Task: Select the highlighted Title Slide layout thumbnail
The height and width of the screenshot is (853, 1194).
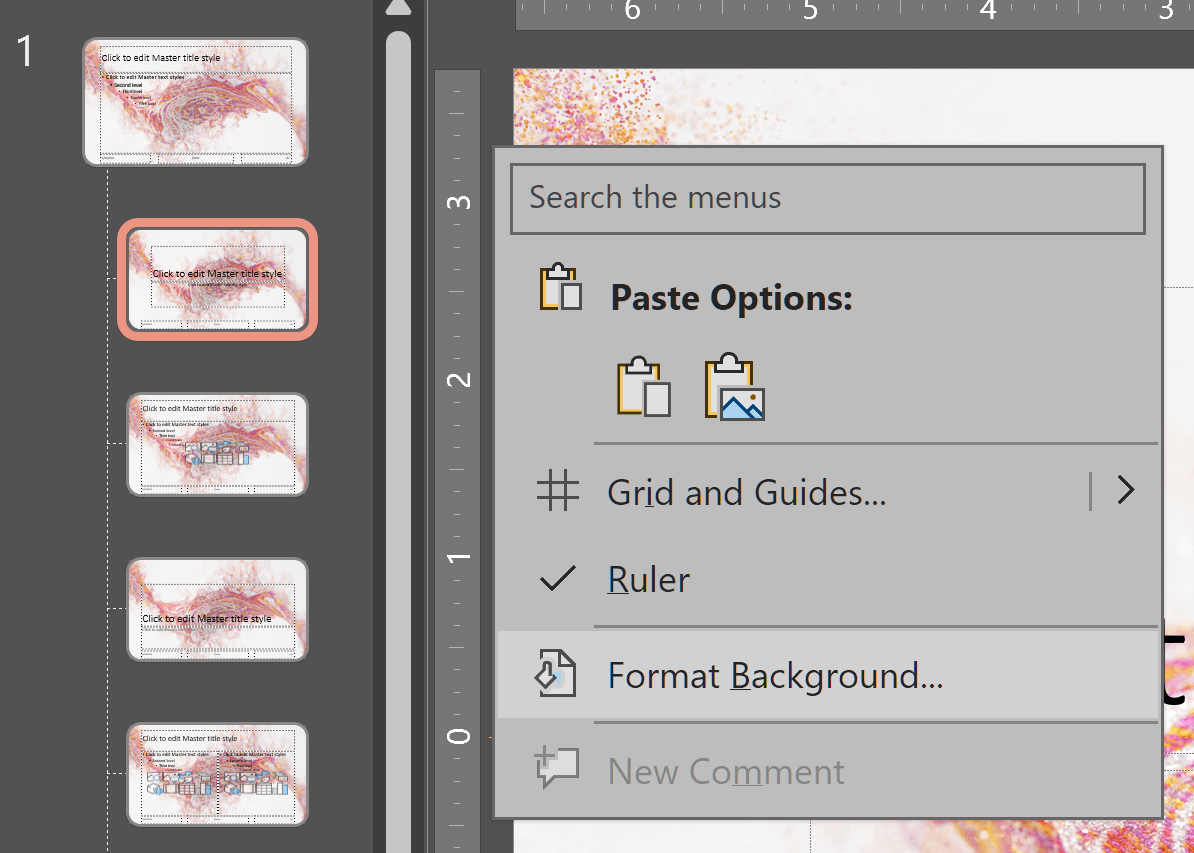Action: [217, 279]
